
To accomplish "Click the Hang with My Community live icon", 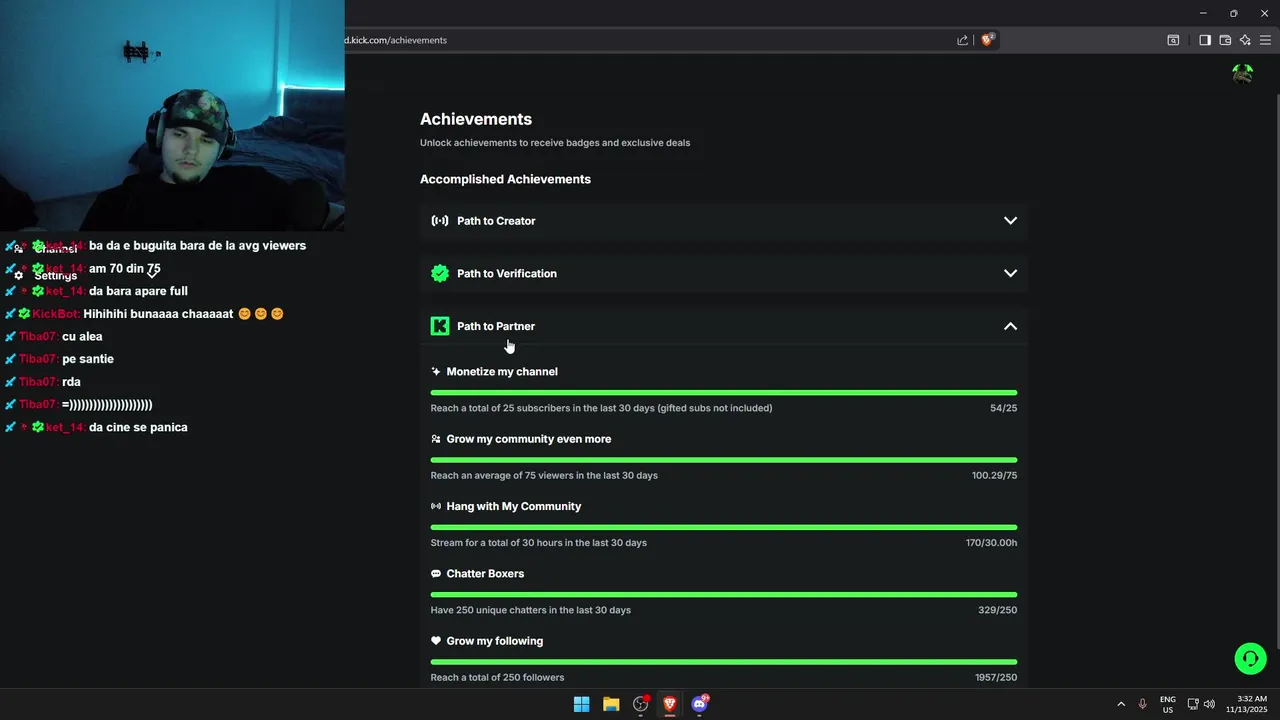I will tap(436, 506).
